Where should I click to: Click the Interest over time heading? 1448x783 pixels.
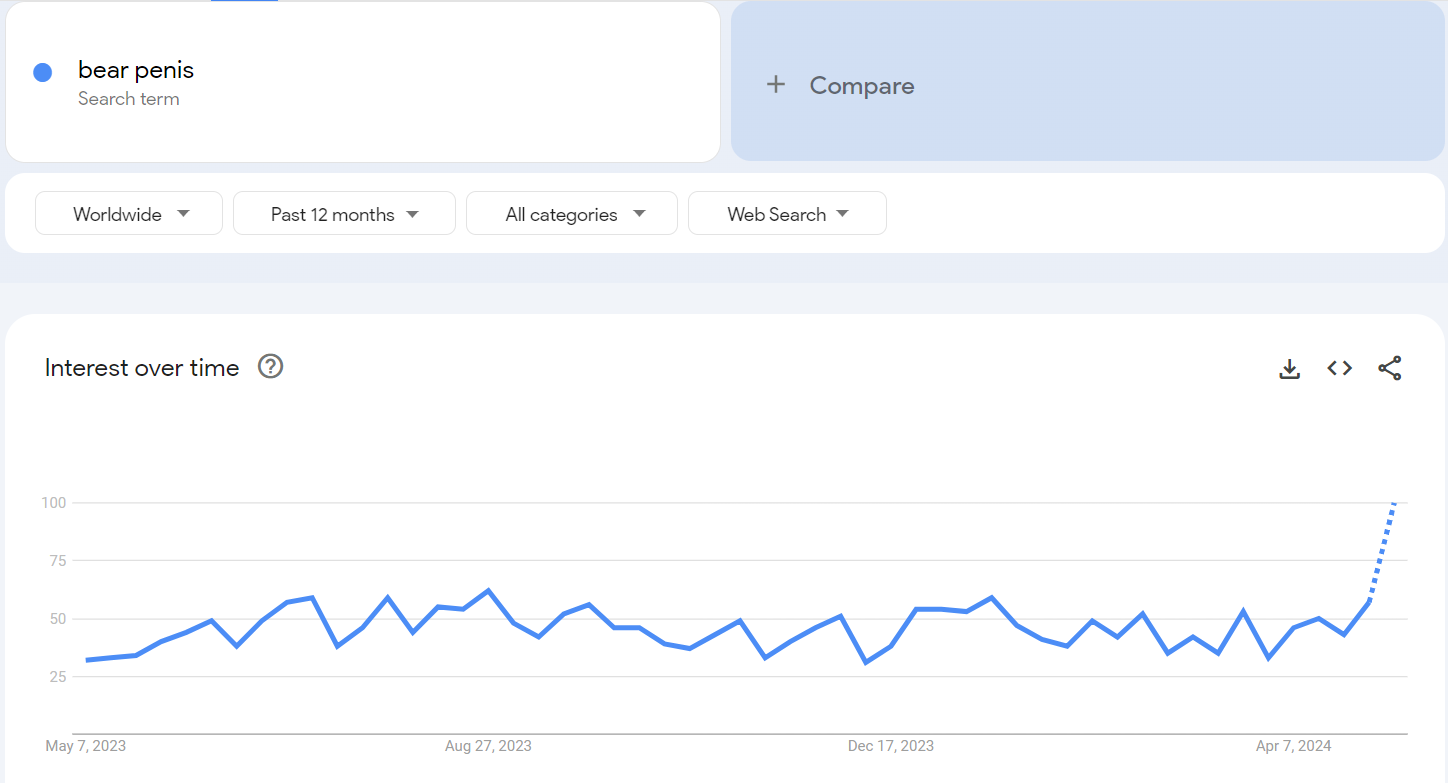[x=142, y=368]
